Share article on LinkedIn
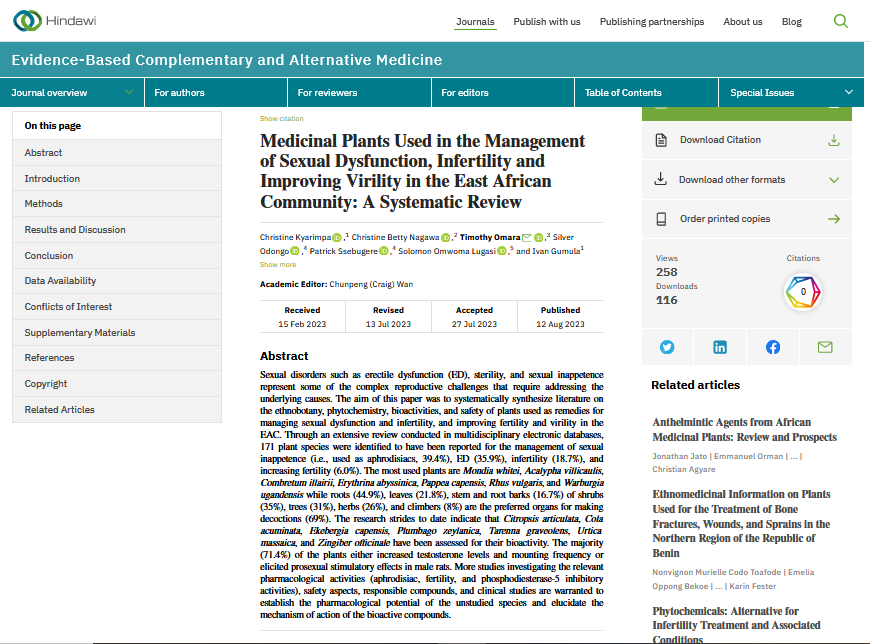870x644 pixels. tap(720, 347)
